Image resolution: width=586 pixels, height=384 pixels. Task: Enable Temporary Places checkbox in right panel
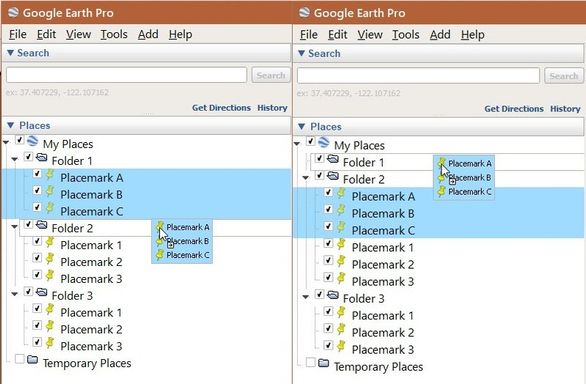310,362
